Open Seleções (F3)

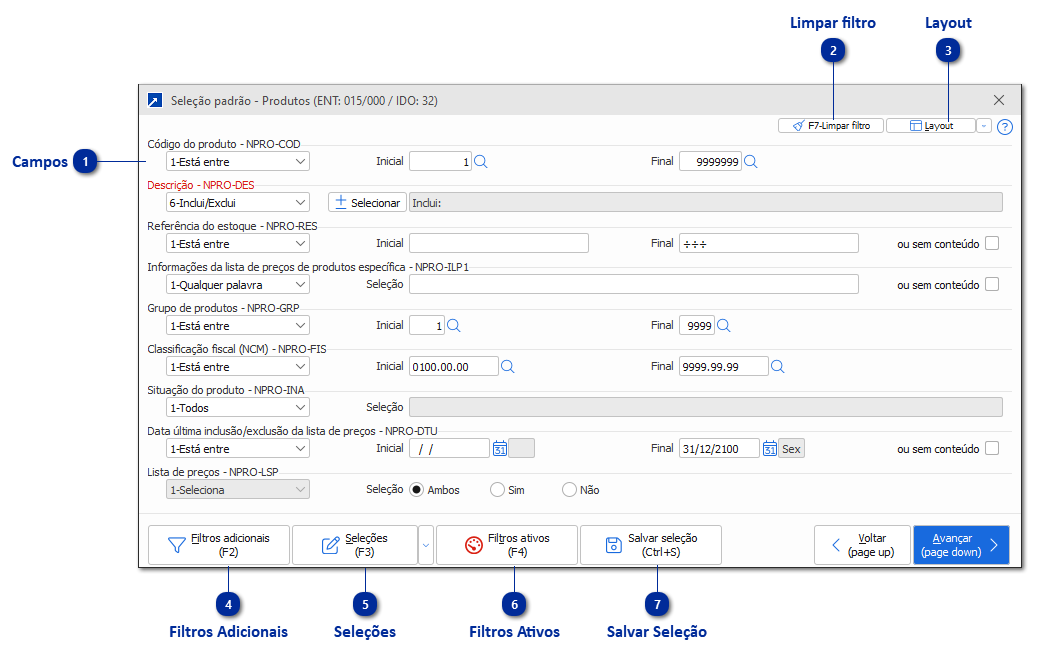pyautogui.click(x=355, y=545)
